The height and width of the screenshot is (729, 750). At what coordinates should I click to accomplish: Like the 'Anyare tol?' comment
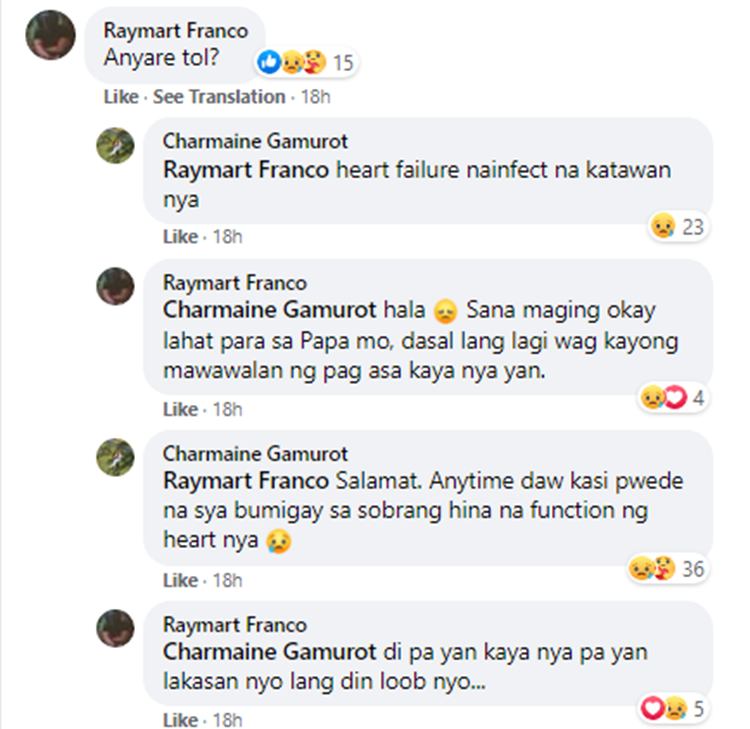tap(122, 97)
